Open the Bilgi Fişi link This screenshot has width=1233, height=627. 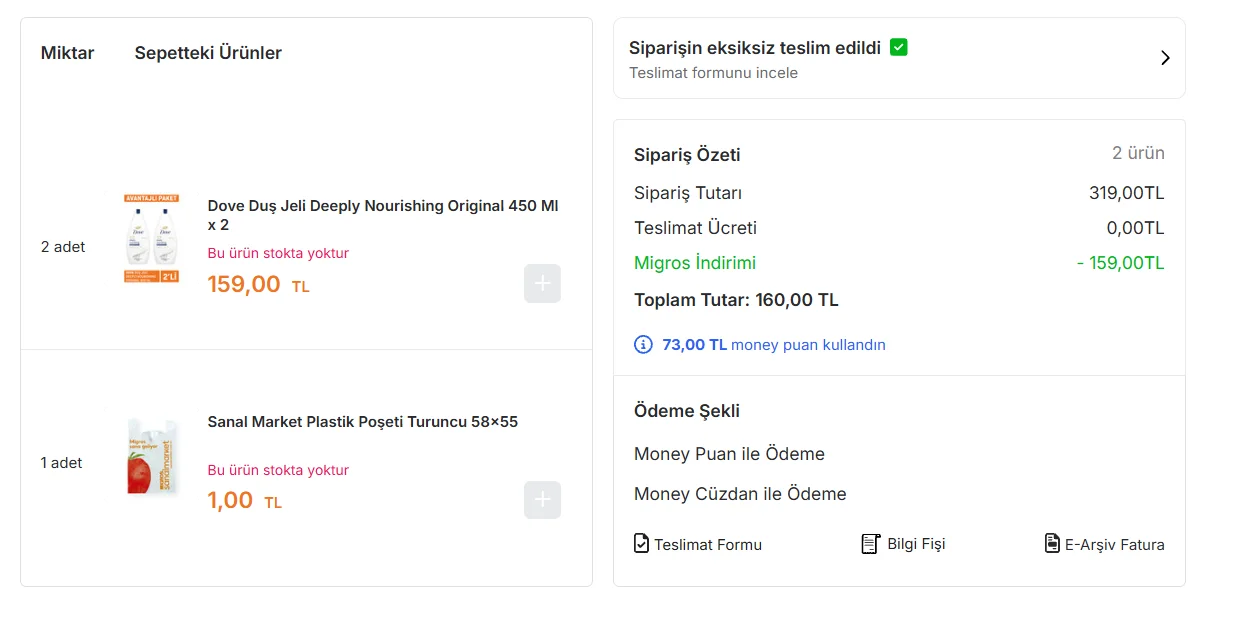tap(903, 544)
